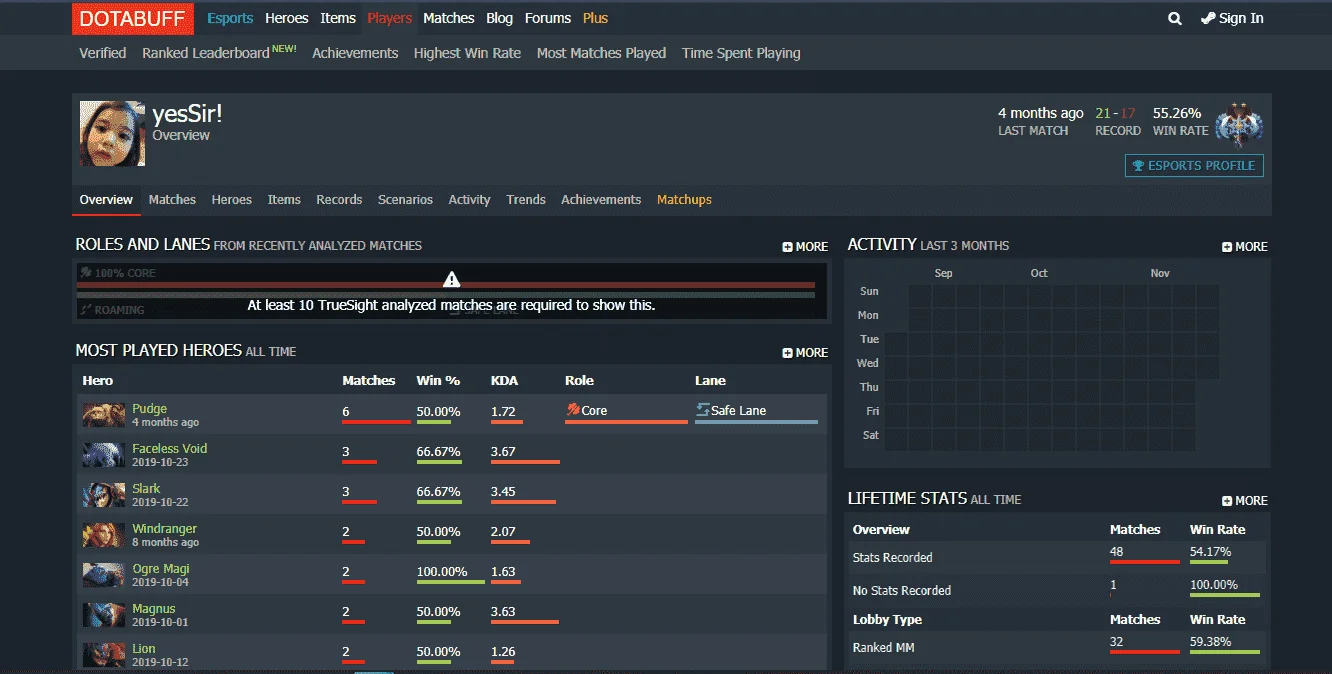This screenshot has width=1332, height=674.
Task: Click the Matches column header
Action: (369, 380)
